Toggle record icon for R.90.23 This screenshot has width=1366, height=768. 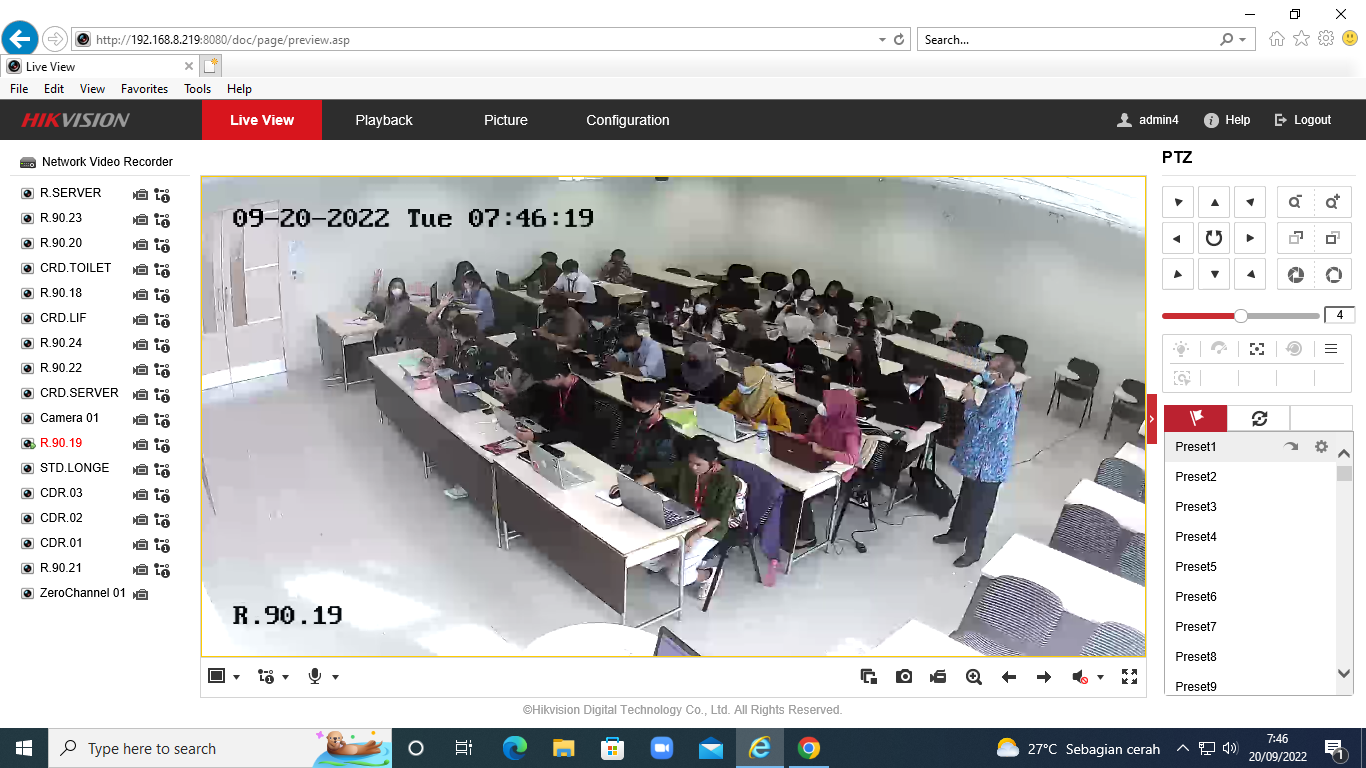(x=141, y=219)
